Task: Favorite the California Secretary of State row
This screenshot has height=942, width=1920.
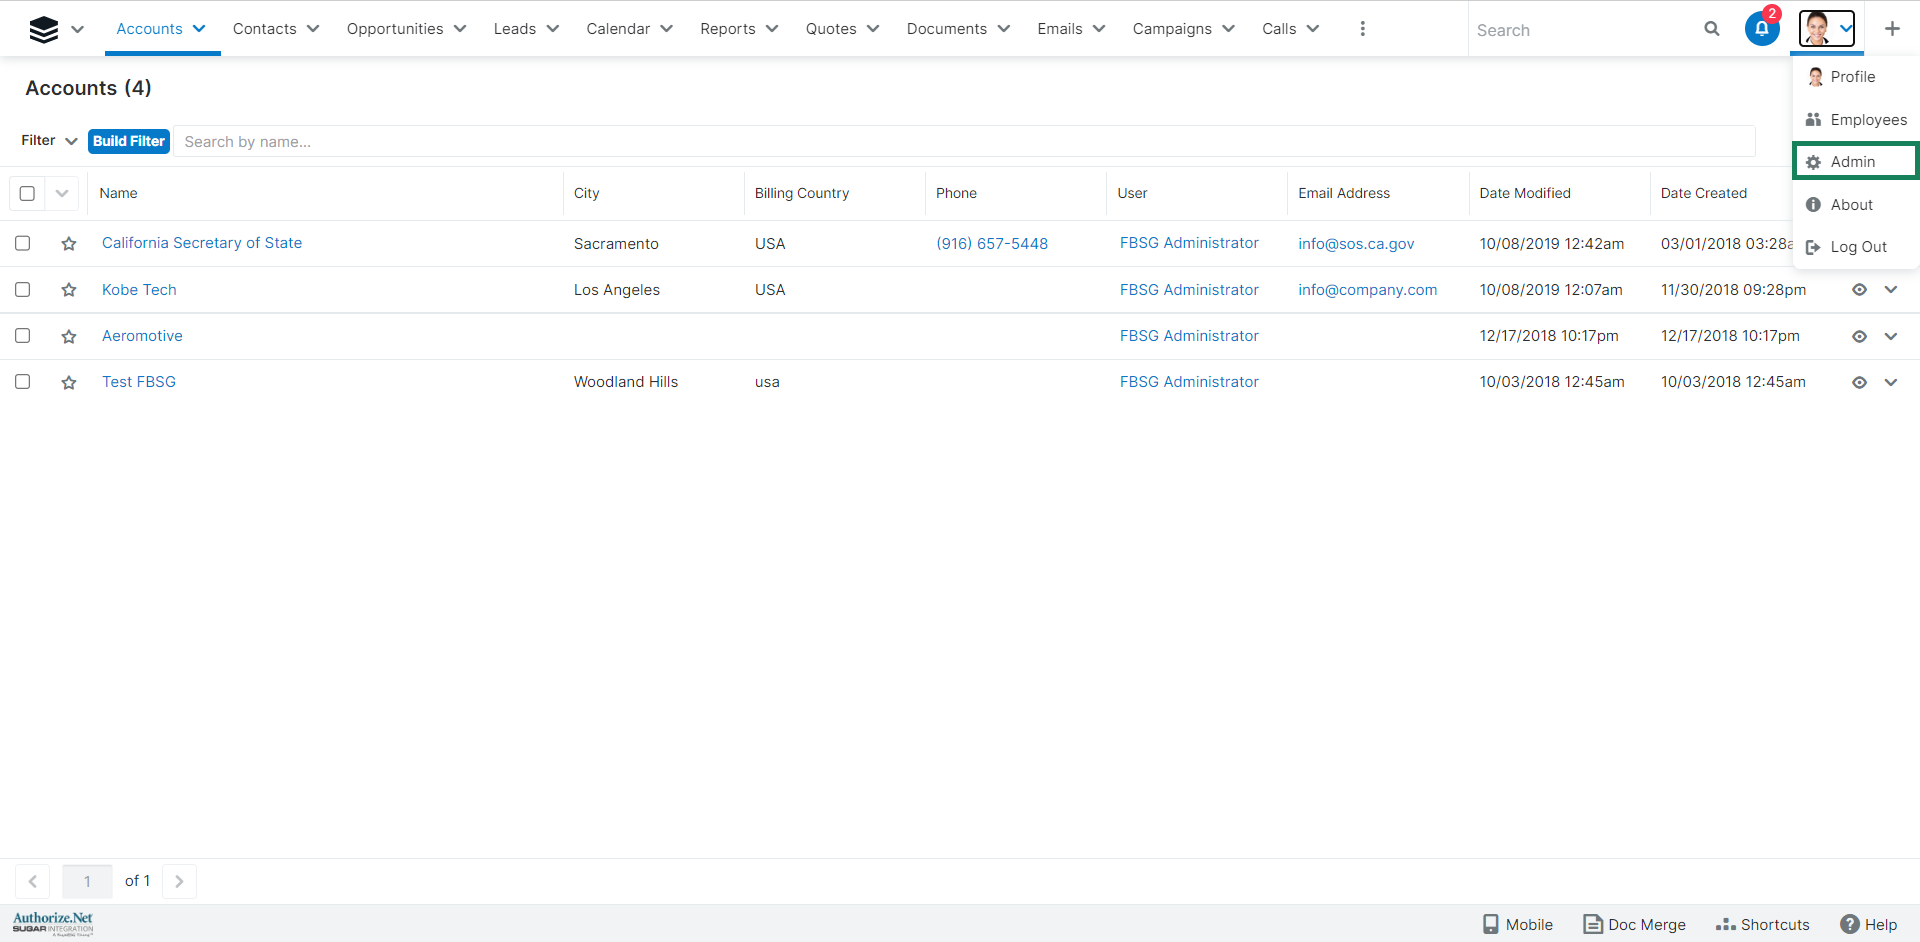Action: [69, 244]
